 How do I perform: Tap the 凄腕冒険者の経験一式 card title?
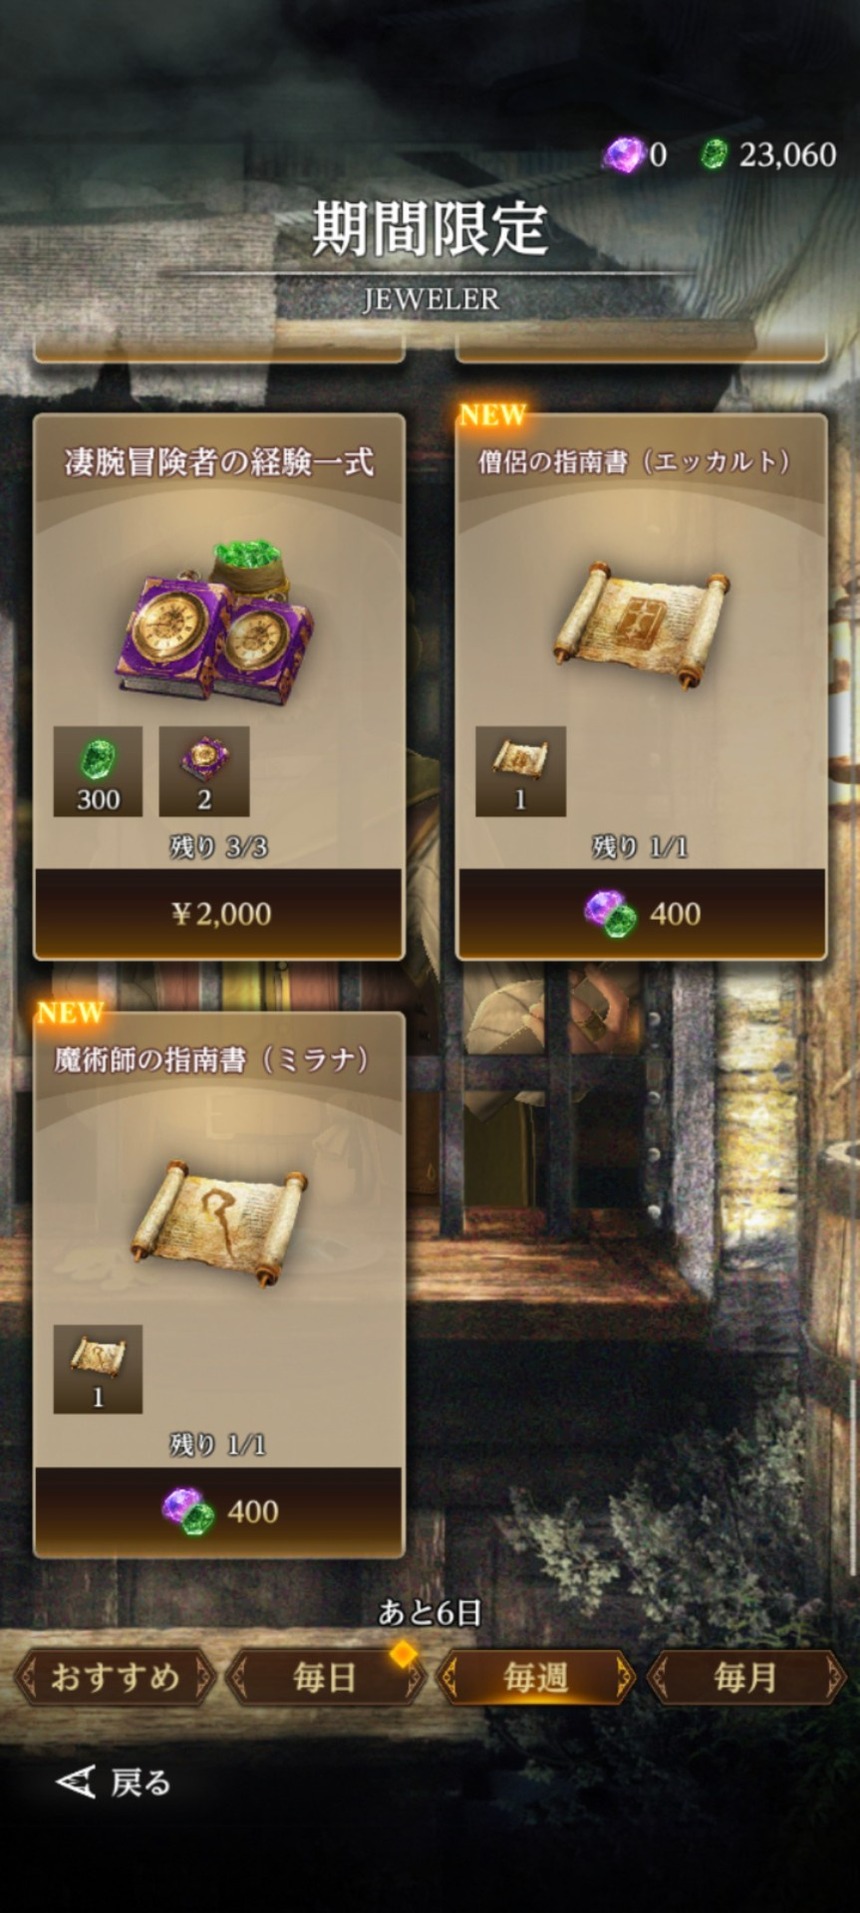(219, 462)
